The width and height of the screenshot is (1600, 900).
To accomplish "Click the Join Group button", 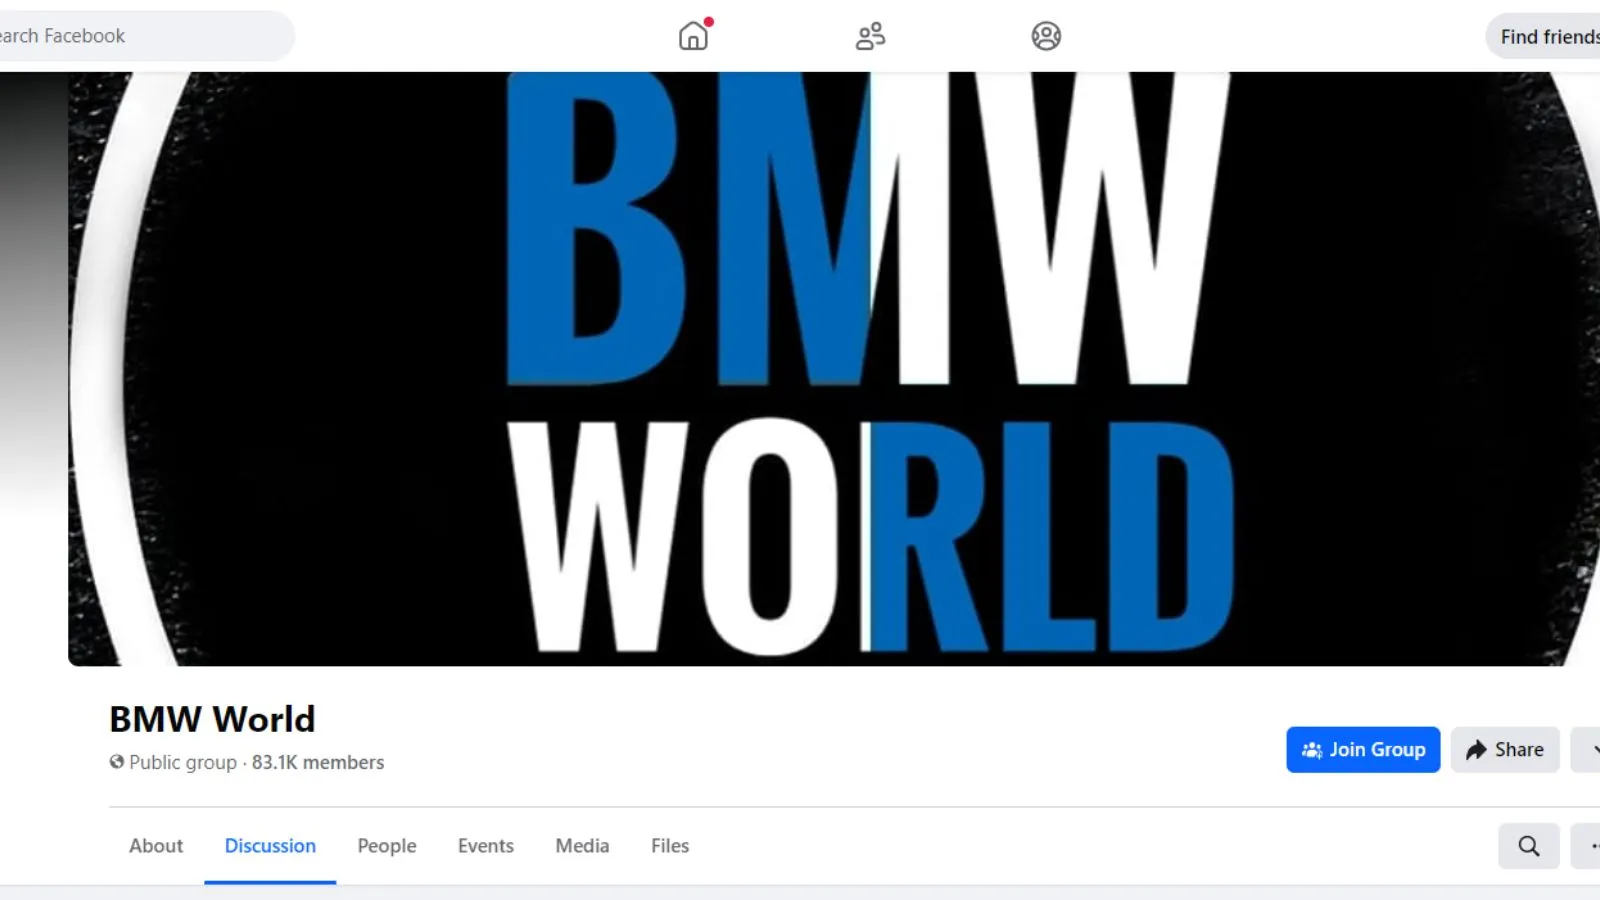I will click(x=1363, y=749).
